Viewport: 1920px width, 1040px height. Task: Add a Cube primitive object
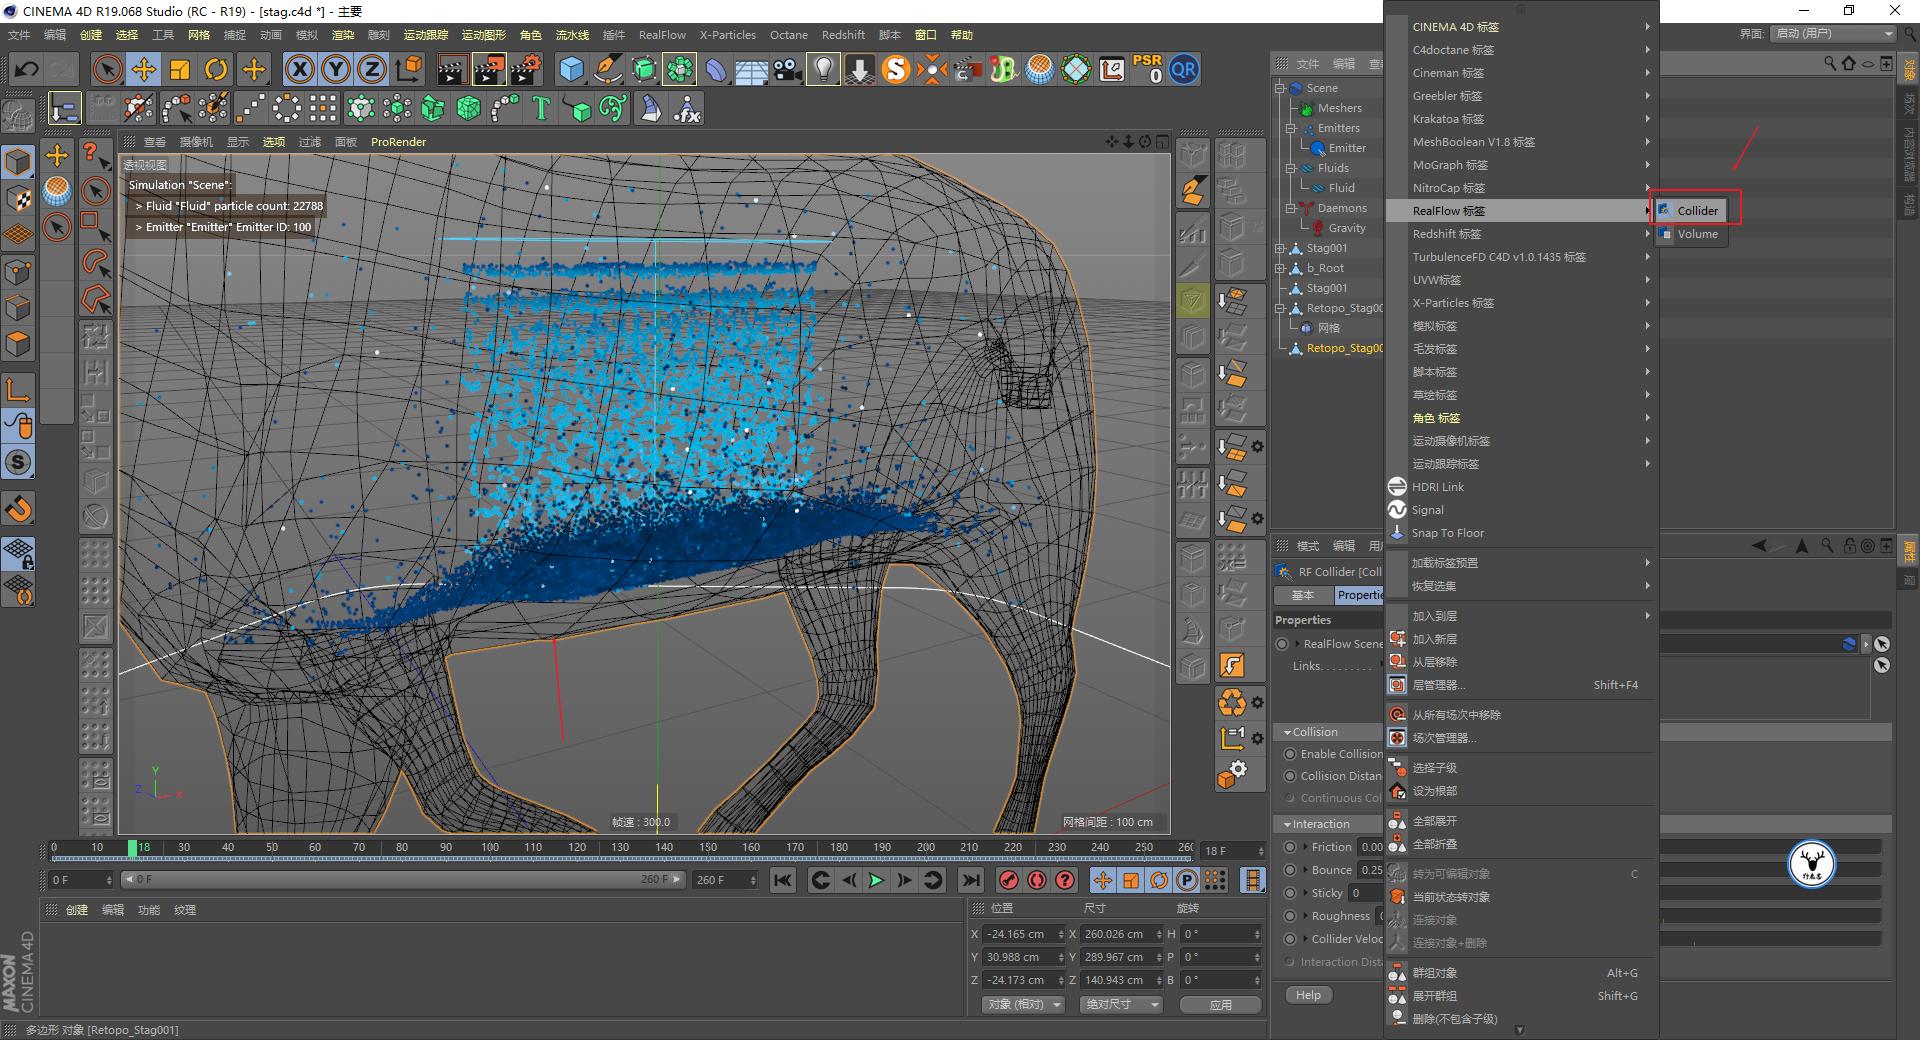(x=571, y=69)
